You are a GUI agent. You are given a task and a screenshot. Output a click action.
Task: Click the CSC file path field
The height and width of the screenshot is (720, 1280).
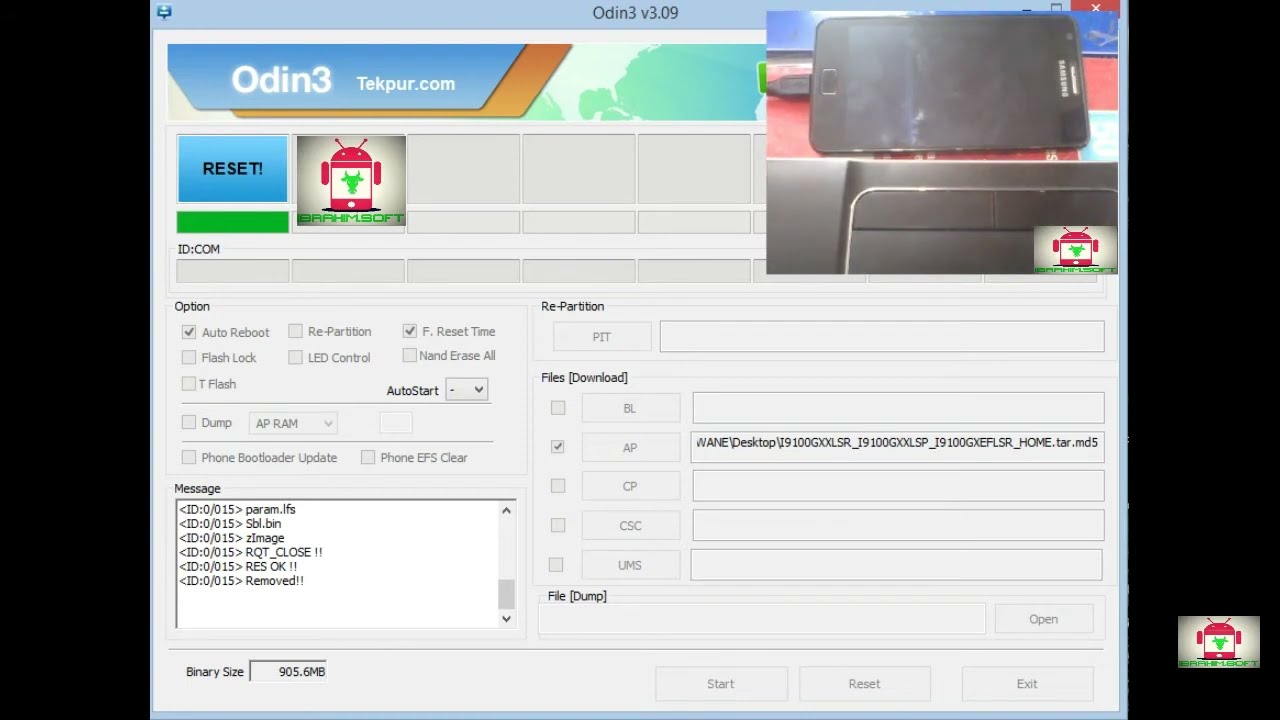(898, 525)
